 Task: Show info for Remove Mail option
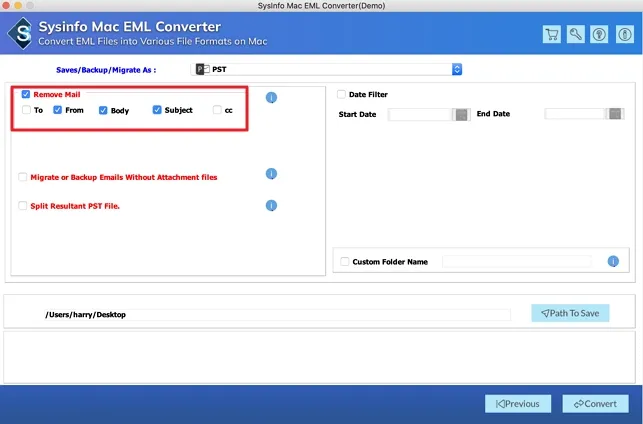pyautogui.click(x=271, y=98)
